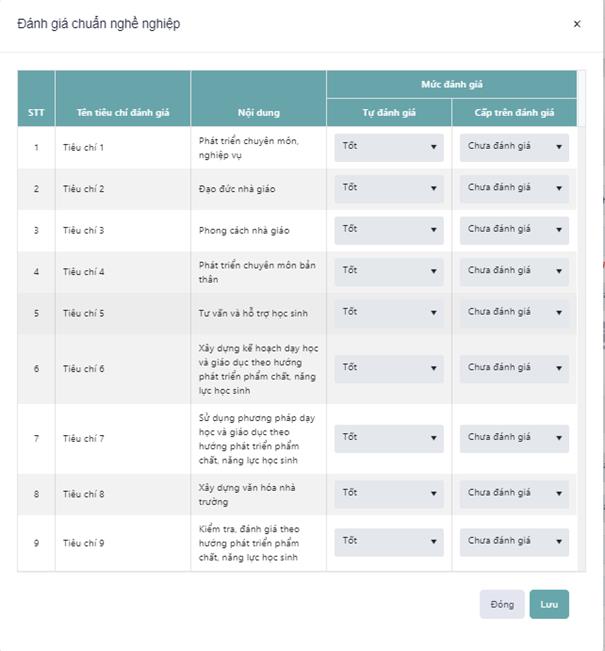The image size is (605, 651).
Task: Open Cấp trên đánh giá dropdown for Tiêu chí 4
Action: point(514,271)
